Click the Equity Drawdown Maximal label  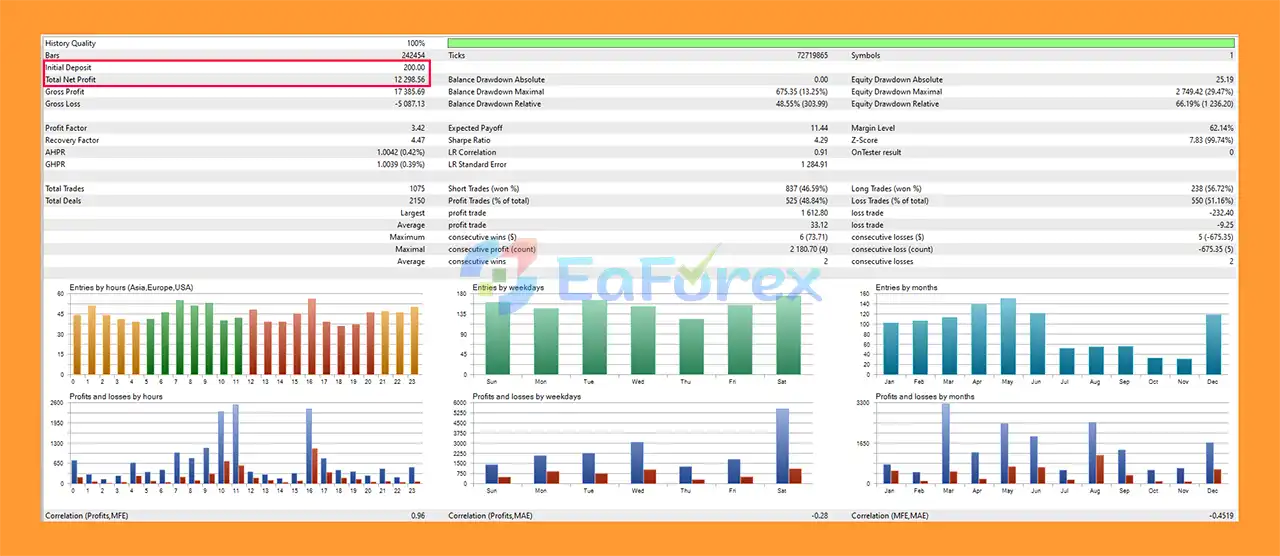pyautogui.click(x=896, y=92)
